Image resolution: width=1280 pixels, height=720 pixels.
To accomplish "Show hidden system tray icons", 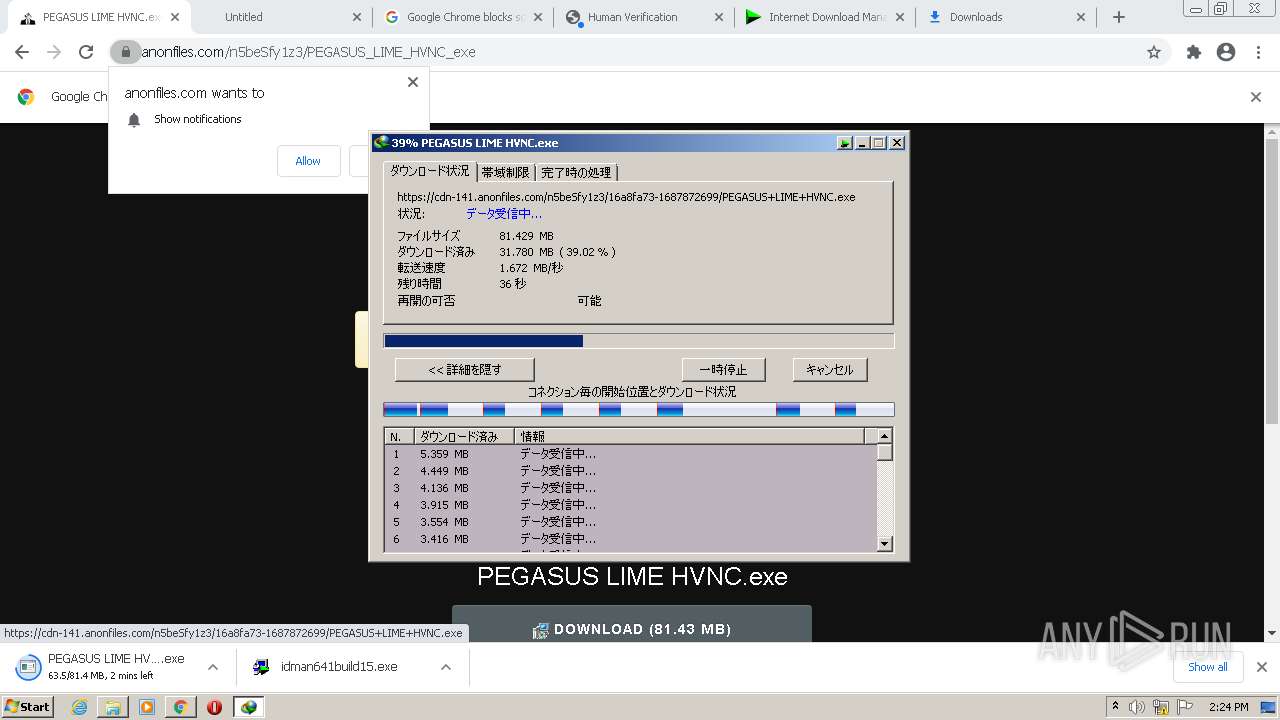I will point(1115,707).
